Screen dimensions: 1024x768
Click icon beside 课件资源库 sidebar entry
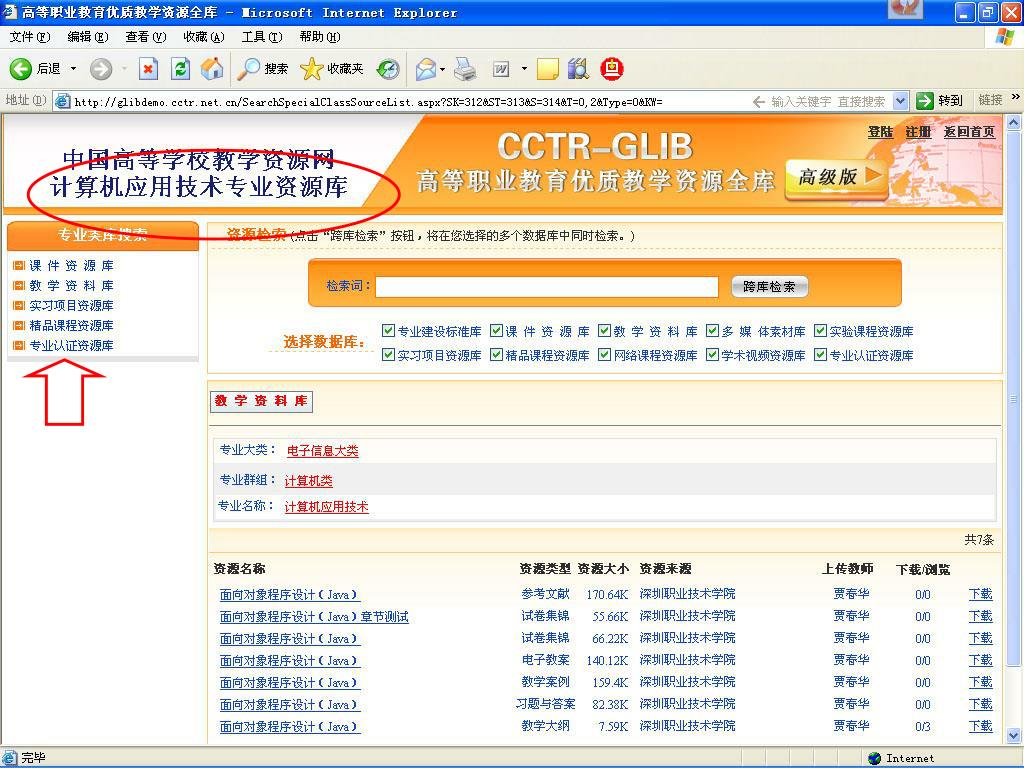pyautogui.click(x=19, y=265)
